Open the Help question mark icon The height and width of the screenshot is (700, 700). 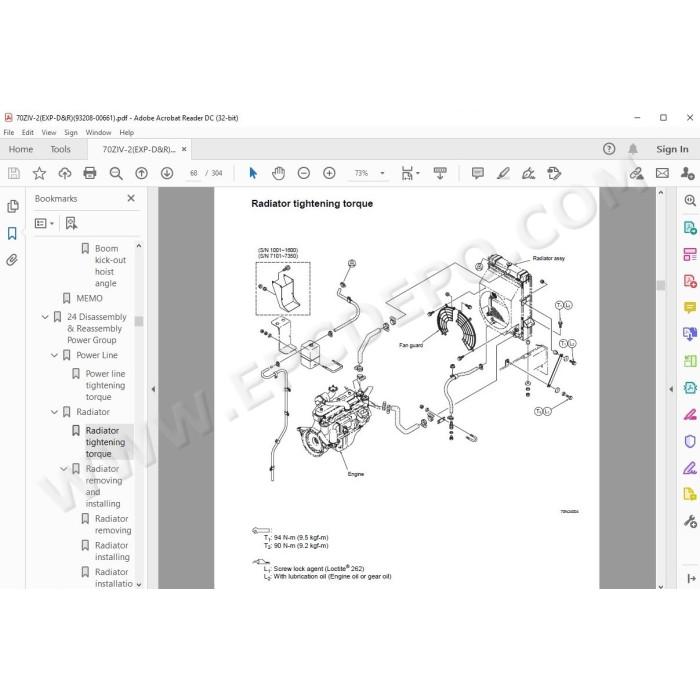pyautogui.click(x=609, y=149)
